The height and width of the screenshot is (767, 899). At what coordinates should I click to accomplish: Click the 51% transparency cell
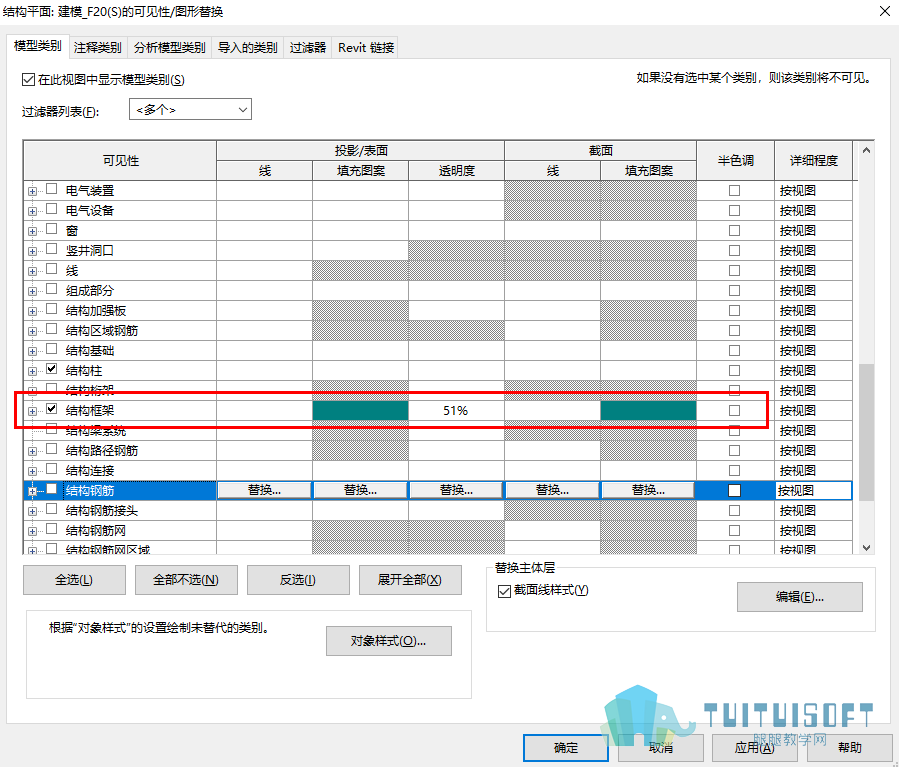[x=456, y=410]
